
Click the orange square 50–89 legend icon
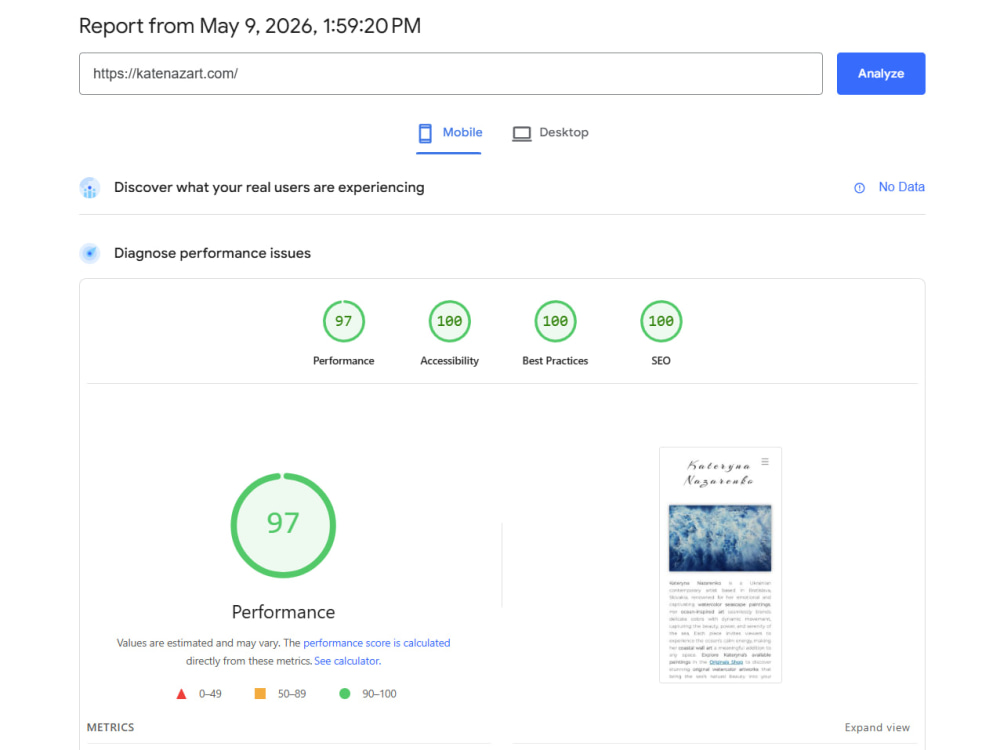(260, 693)
